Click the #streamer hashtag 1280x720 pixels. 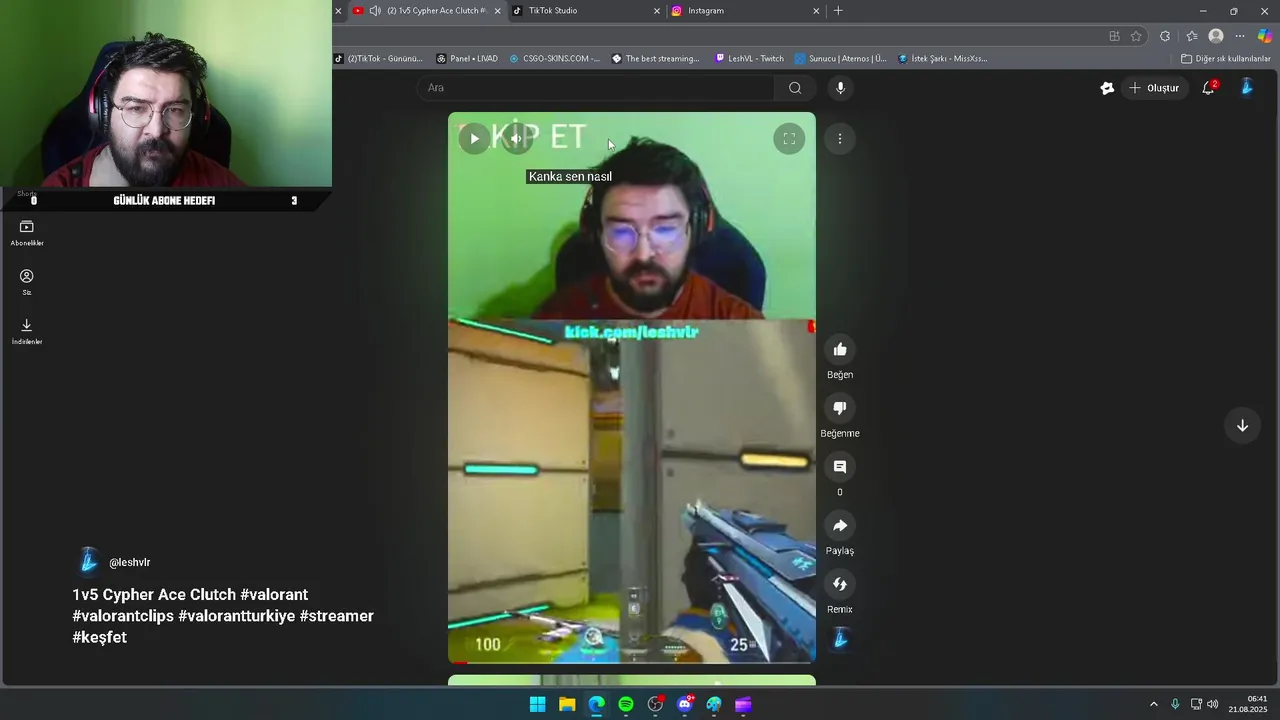tap(337, 616)
